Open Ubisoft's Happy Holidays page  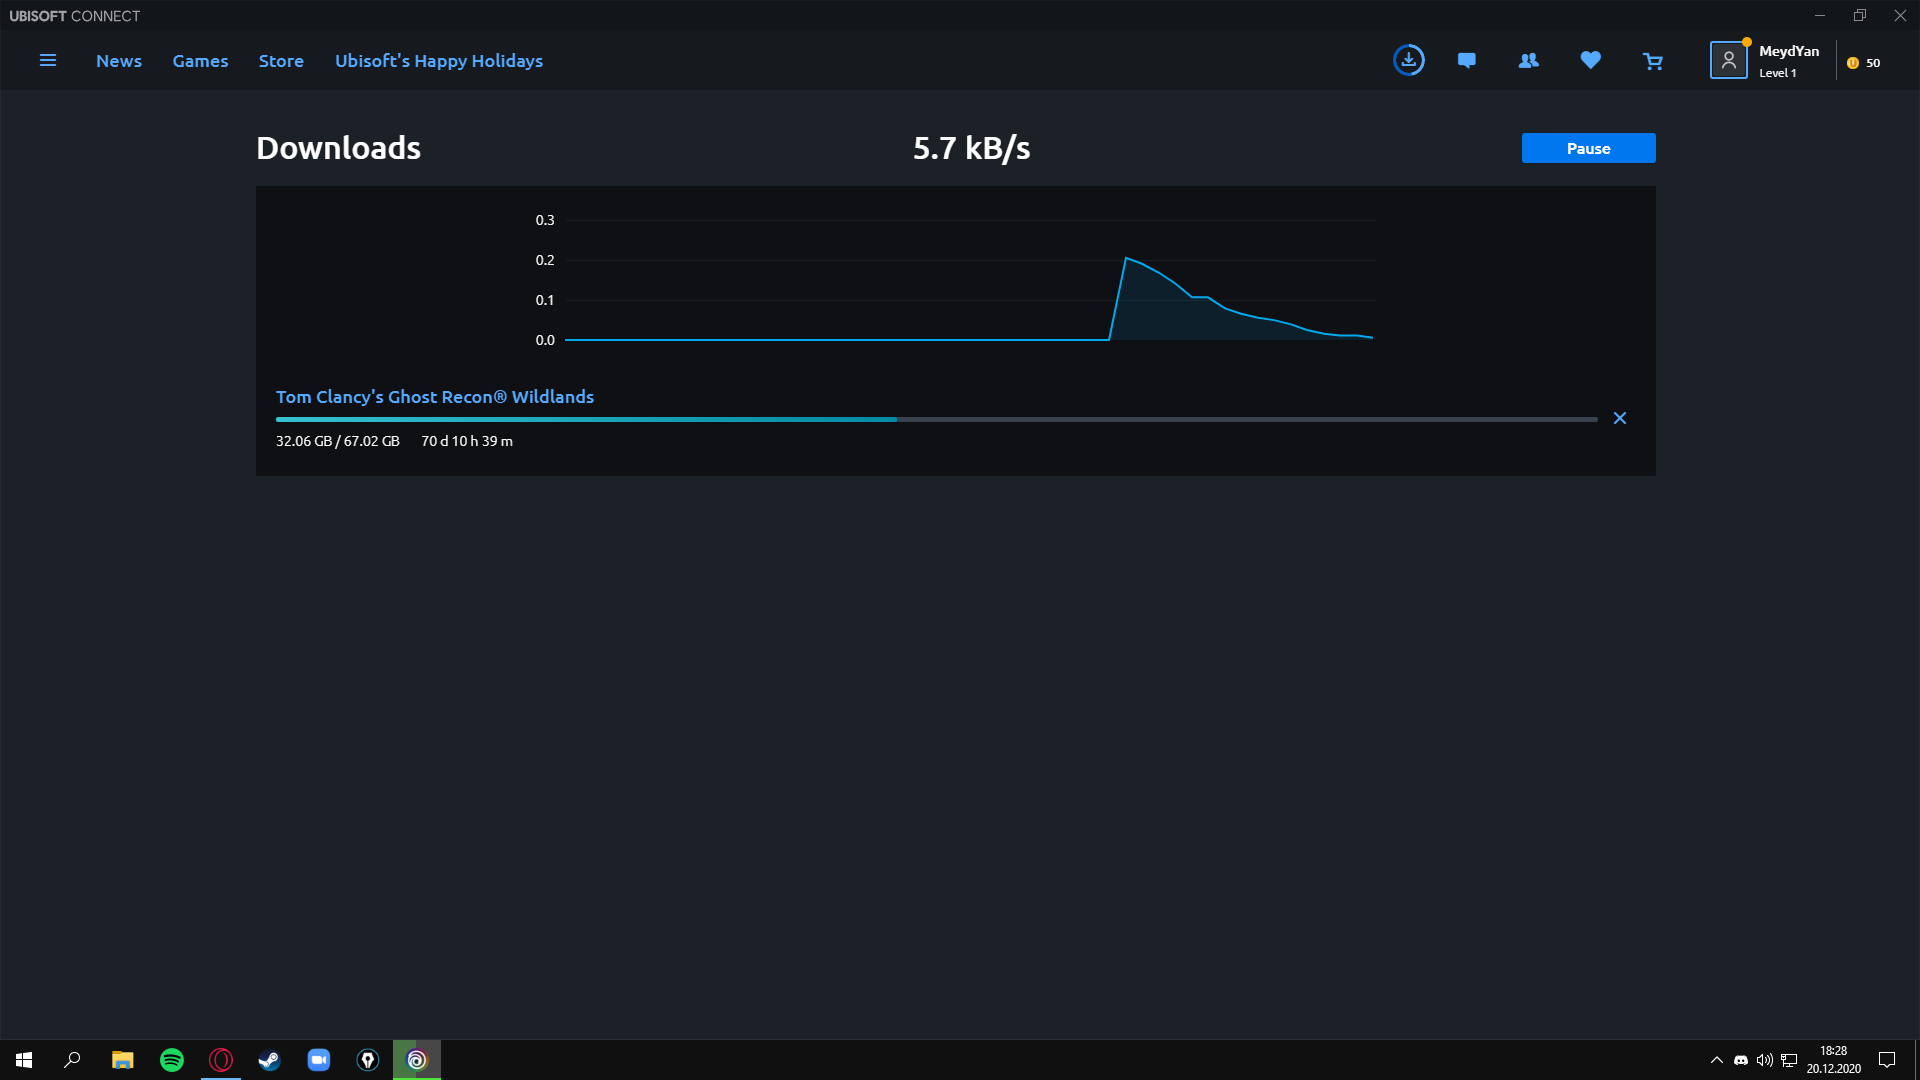439,61
